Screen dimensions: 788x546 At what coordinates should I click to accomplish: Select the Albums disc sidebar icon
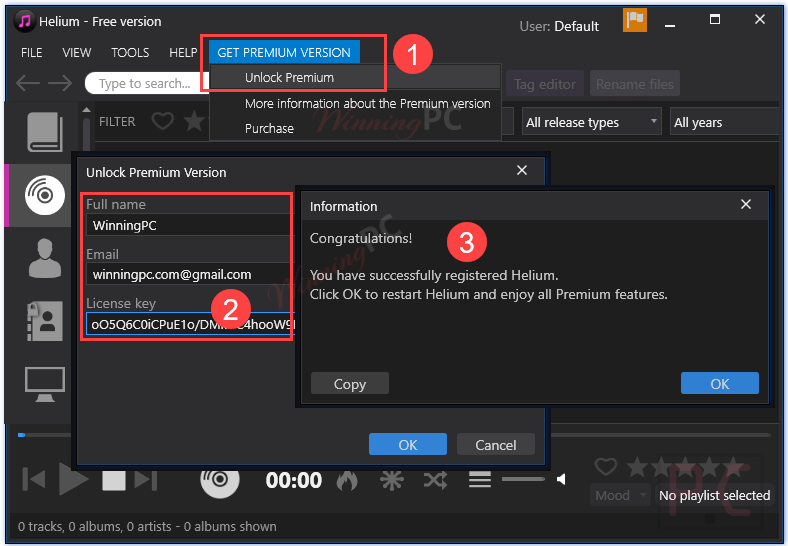tap(45, 195)
